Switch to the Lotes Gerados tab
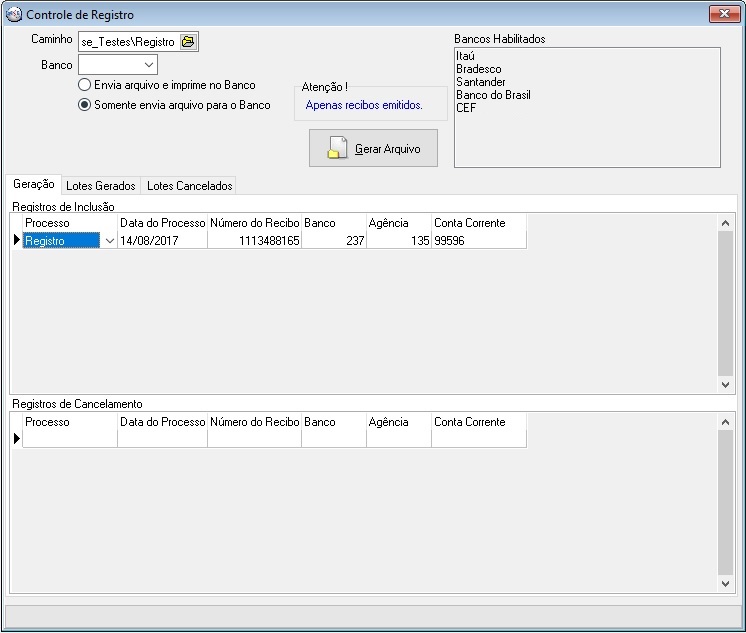The height and width of the screenshot is (633, 746). pyautogui.click(x=100, y=186)
